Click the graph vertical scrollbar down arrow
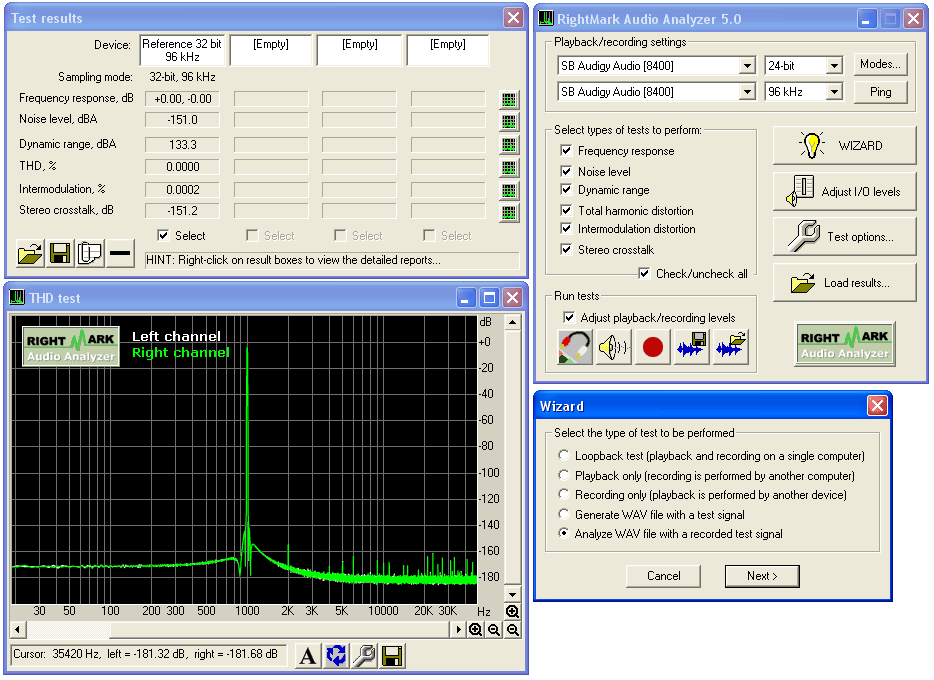The height and width of the screenshot is (680, 934). (512, 594)
